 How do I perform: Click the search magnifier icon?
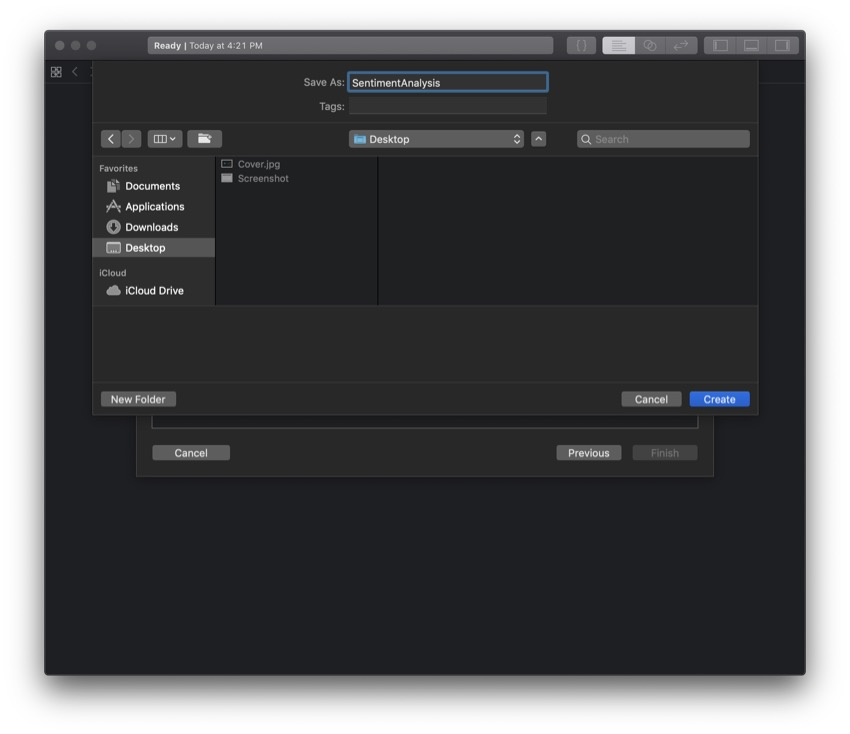click(586, 139)
